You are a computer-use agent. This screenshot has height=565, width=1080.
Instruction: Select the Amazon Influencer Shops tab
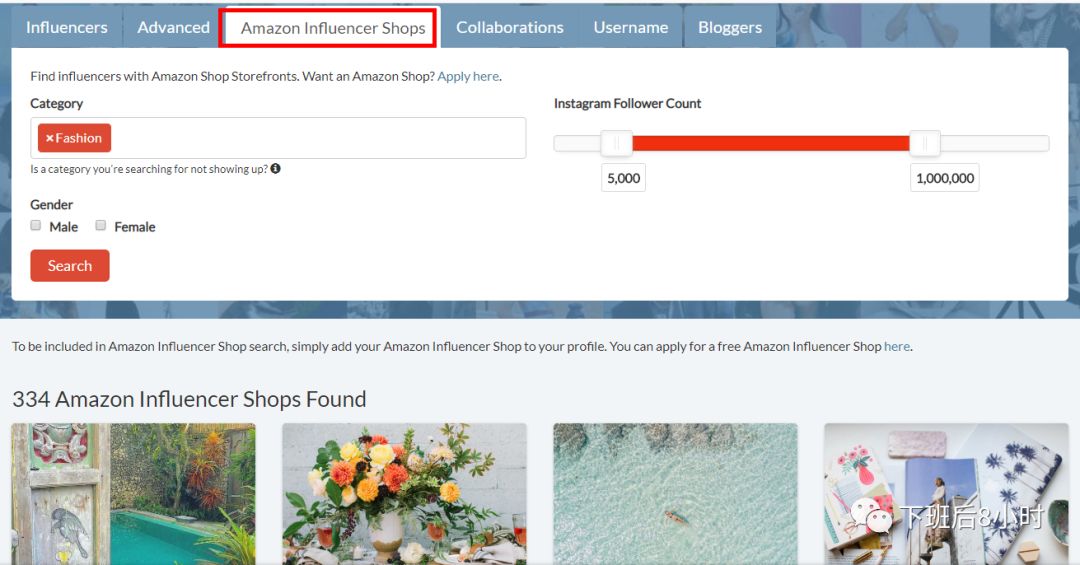pyautogui.click(x=333, y=28)
